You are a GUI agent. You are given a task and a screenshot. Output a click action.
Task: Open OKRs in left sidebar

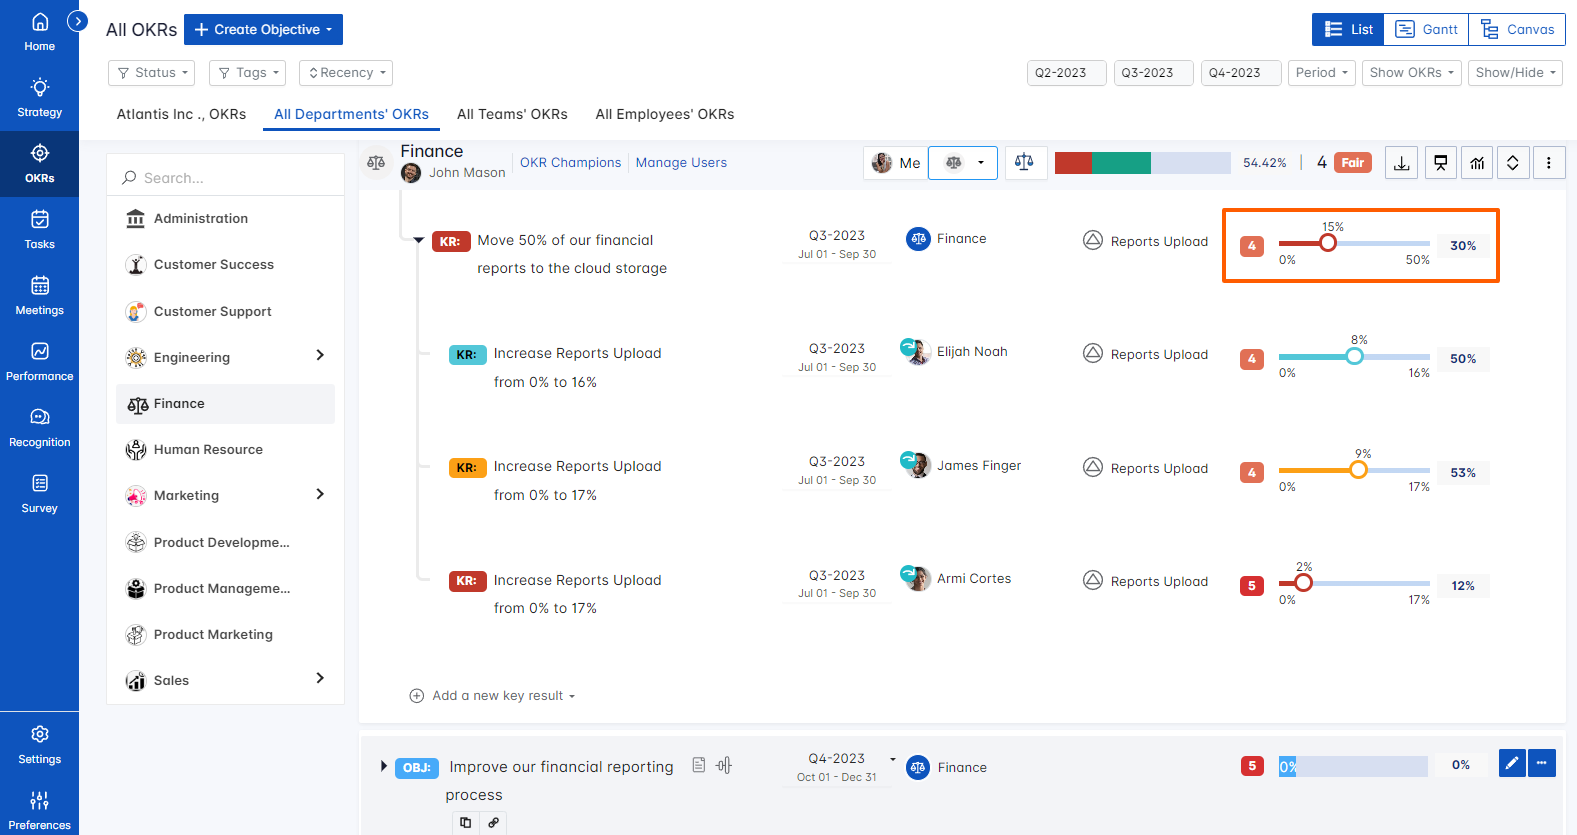pos(39,163)
